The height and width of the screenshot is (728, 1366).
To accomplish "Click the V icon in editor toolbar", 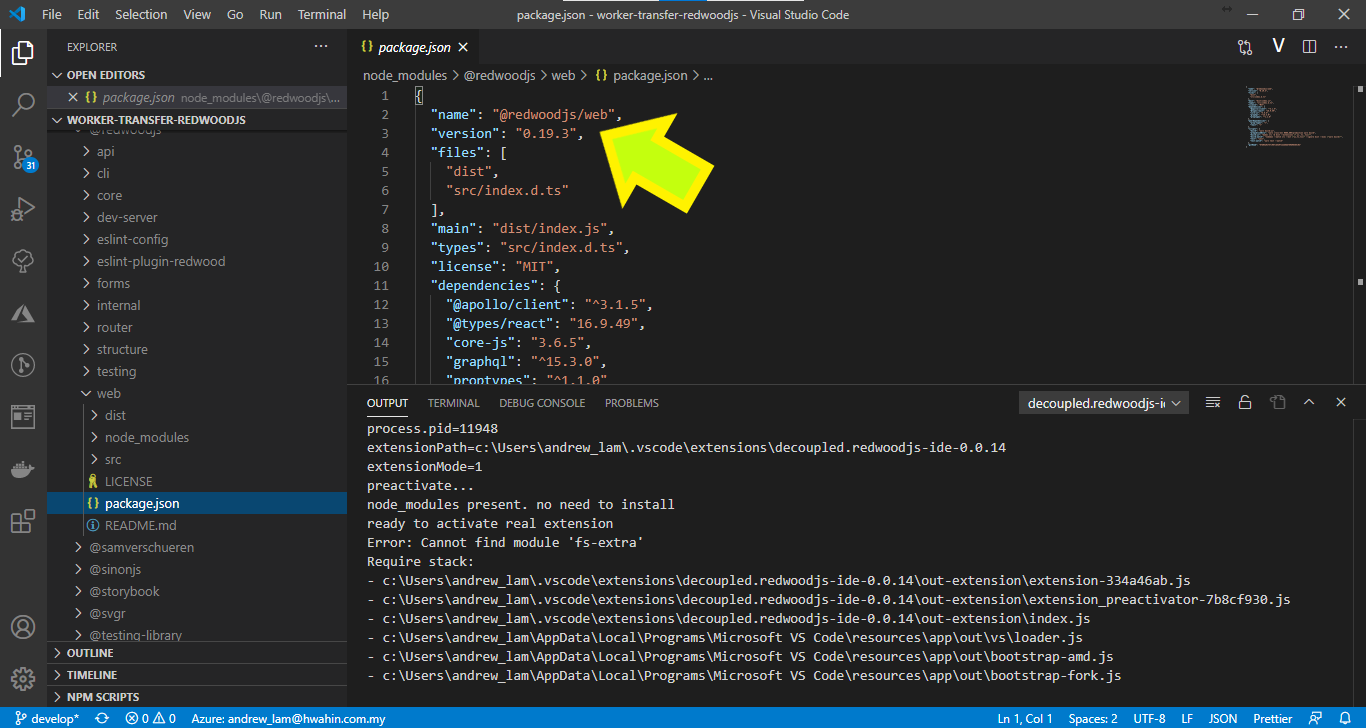I will click(x=1278, y=47).
